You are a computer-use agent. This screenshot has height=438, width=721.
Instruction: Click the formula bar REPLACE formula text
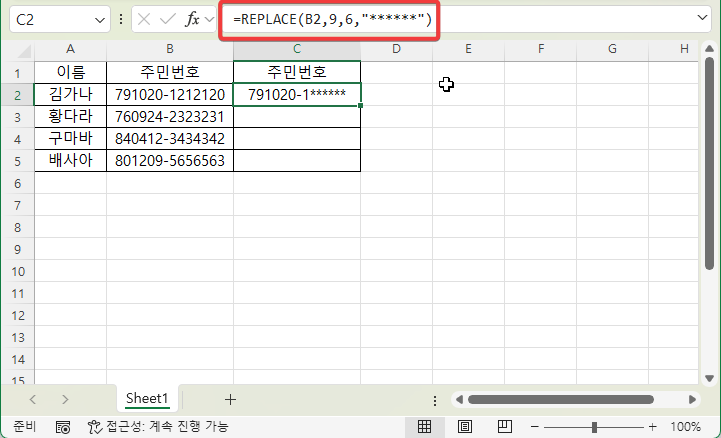332,19
